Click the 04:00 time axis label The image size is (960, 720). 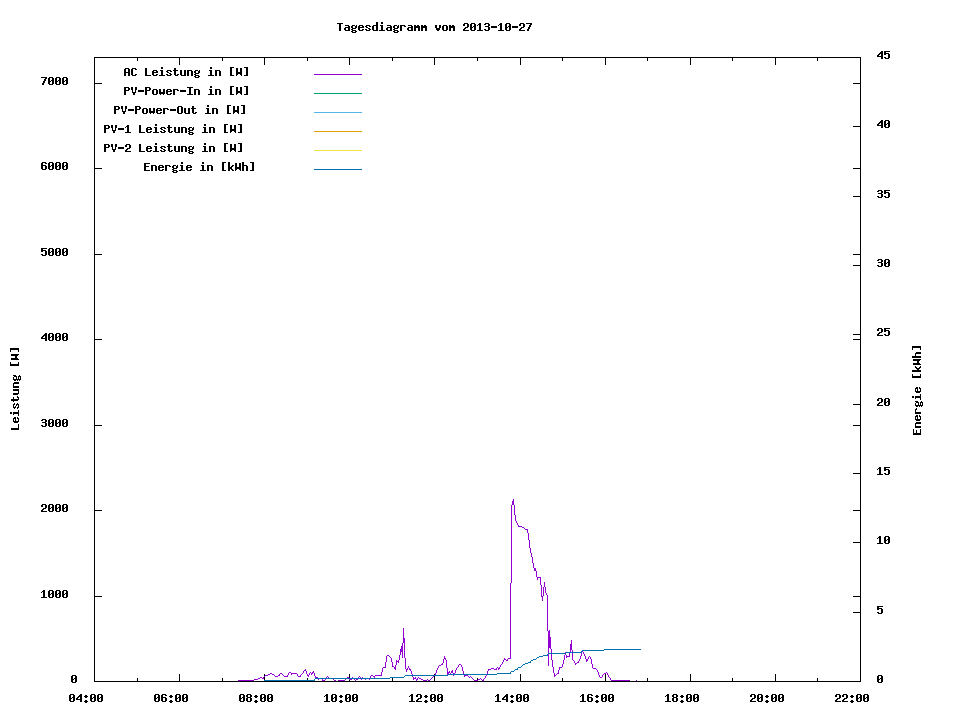tap(86, 698)
